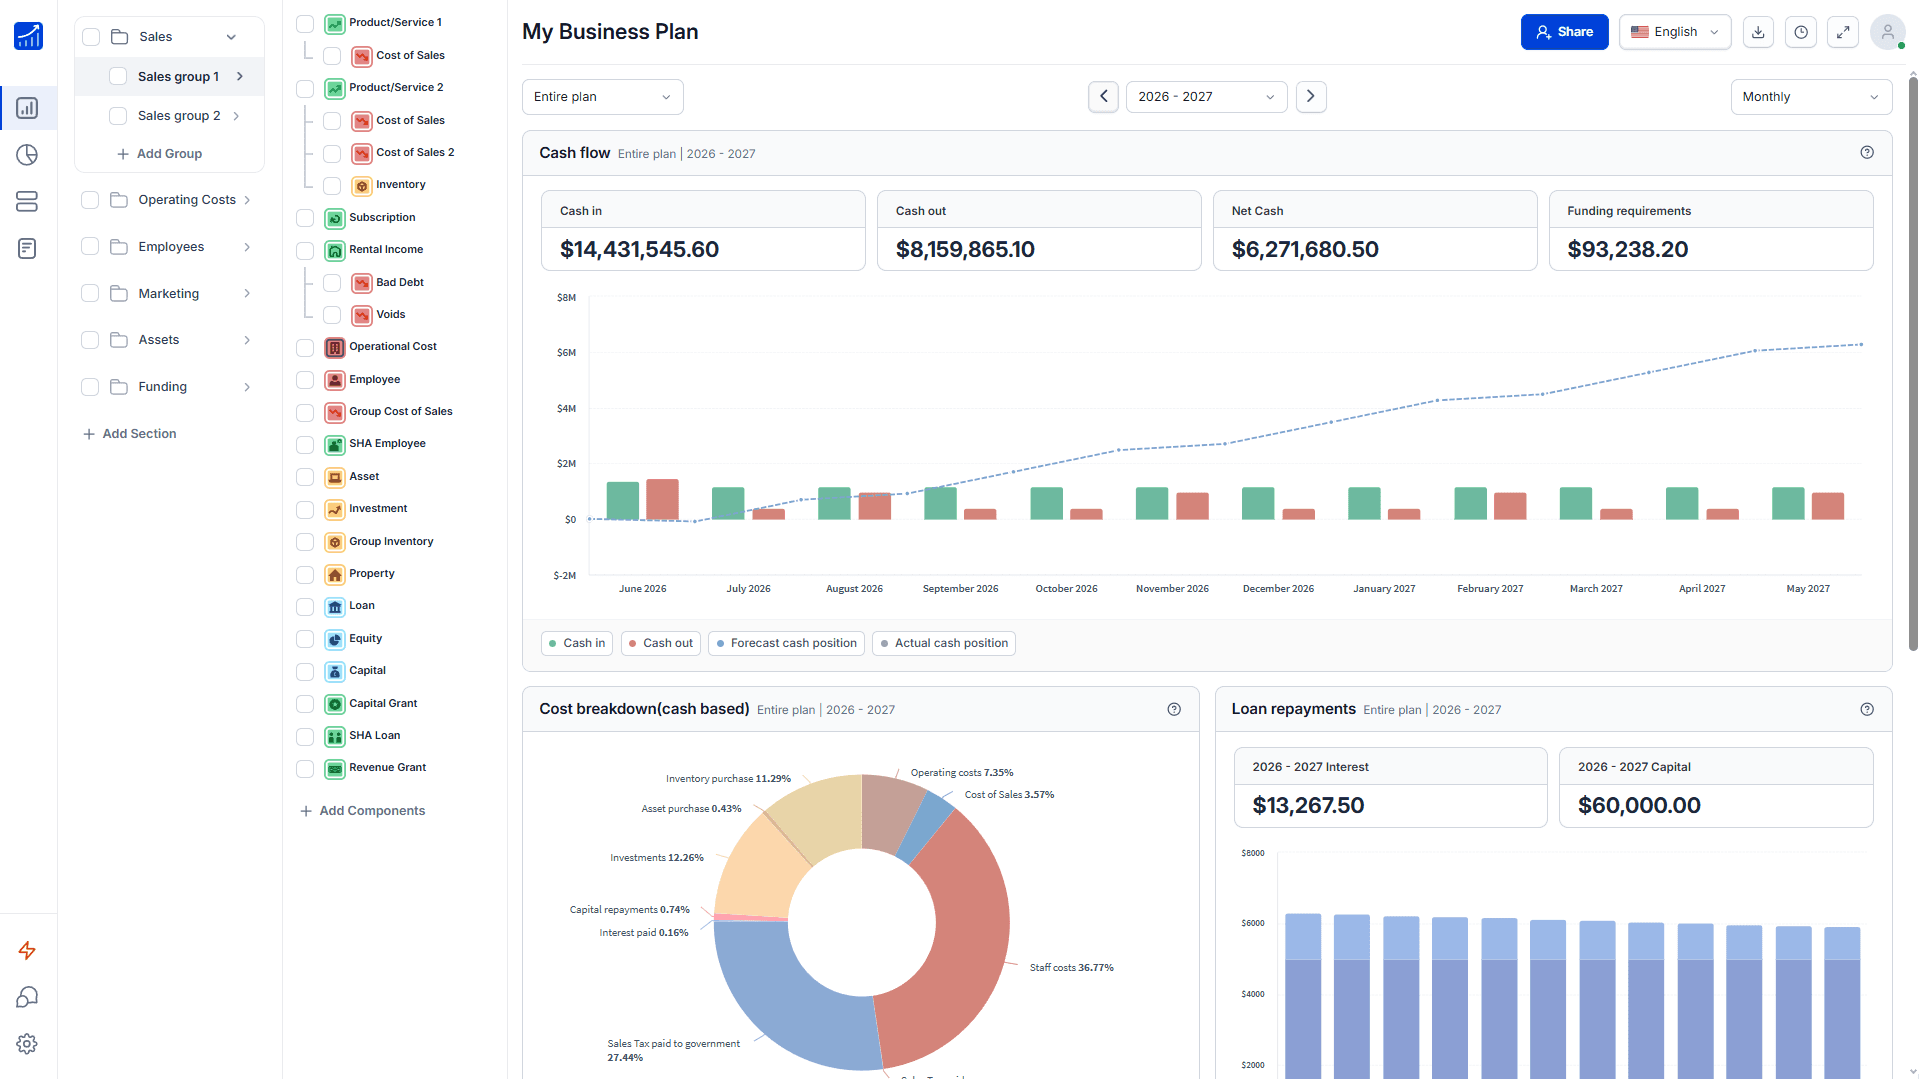Click the lightning bolt icon
Viewport: 1919px width, 1079px height.
pyautogui.click(x=27, y=950)
